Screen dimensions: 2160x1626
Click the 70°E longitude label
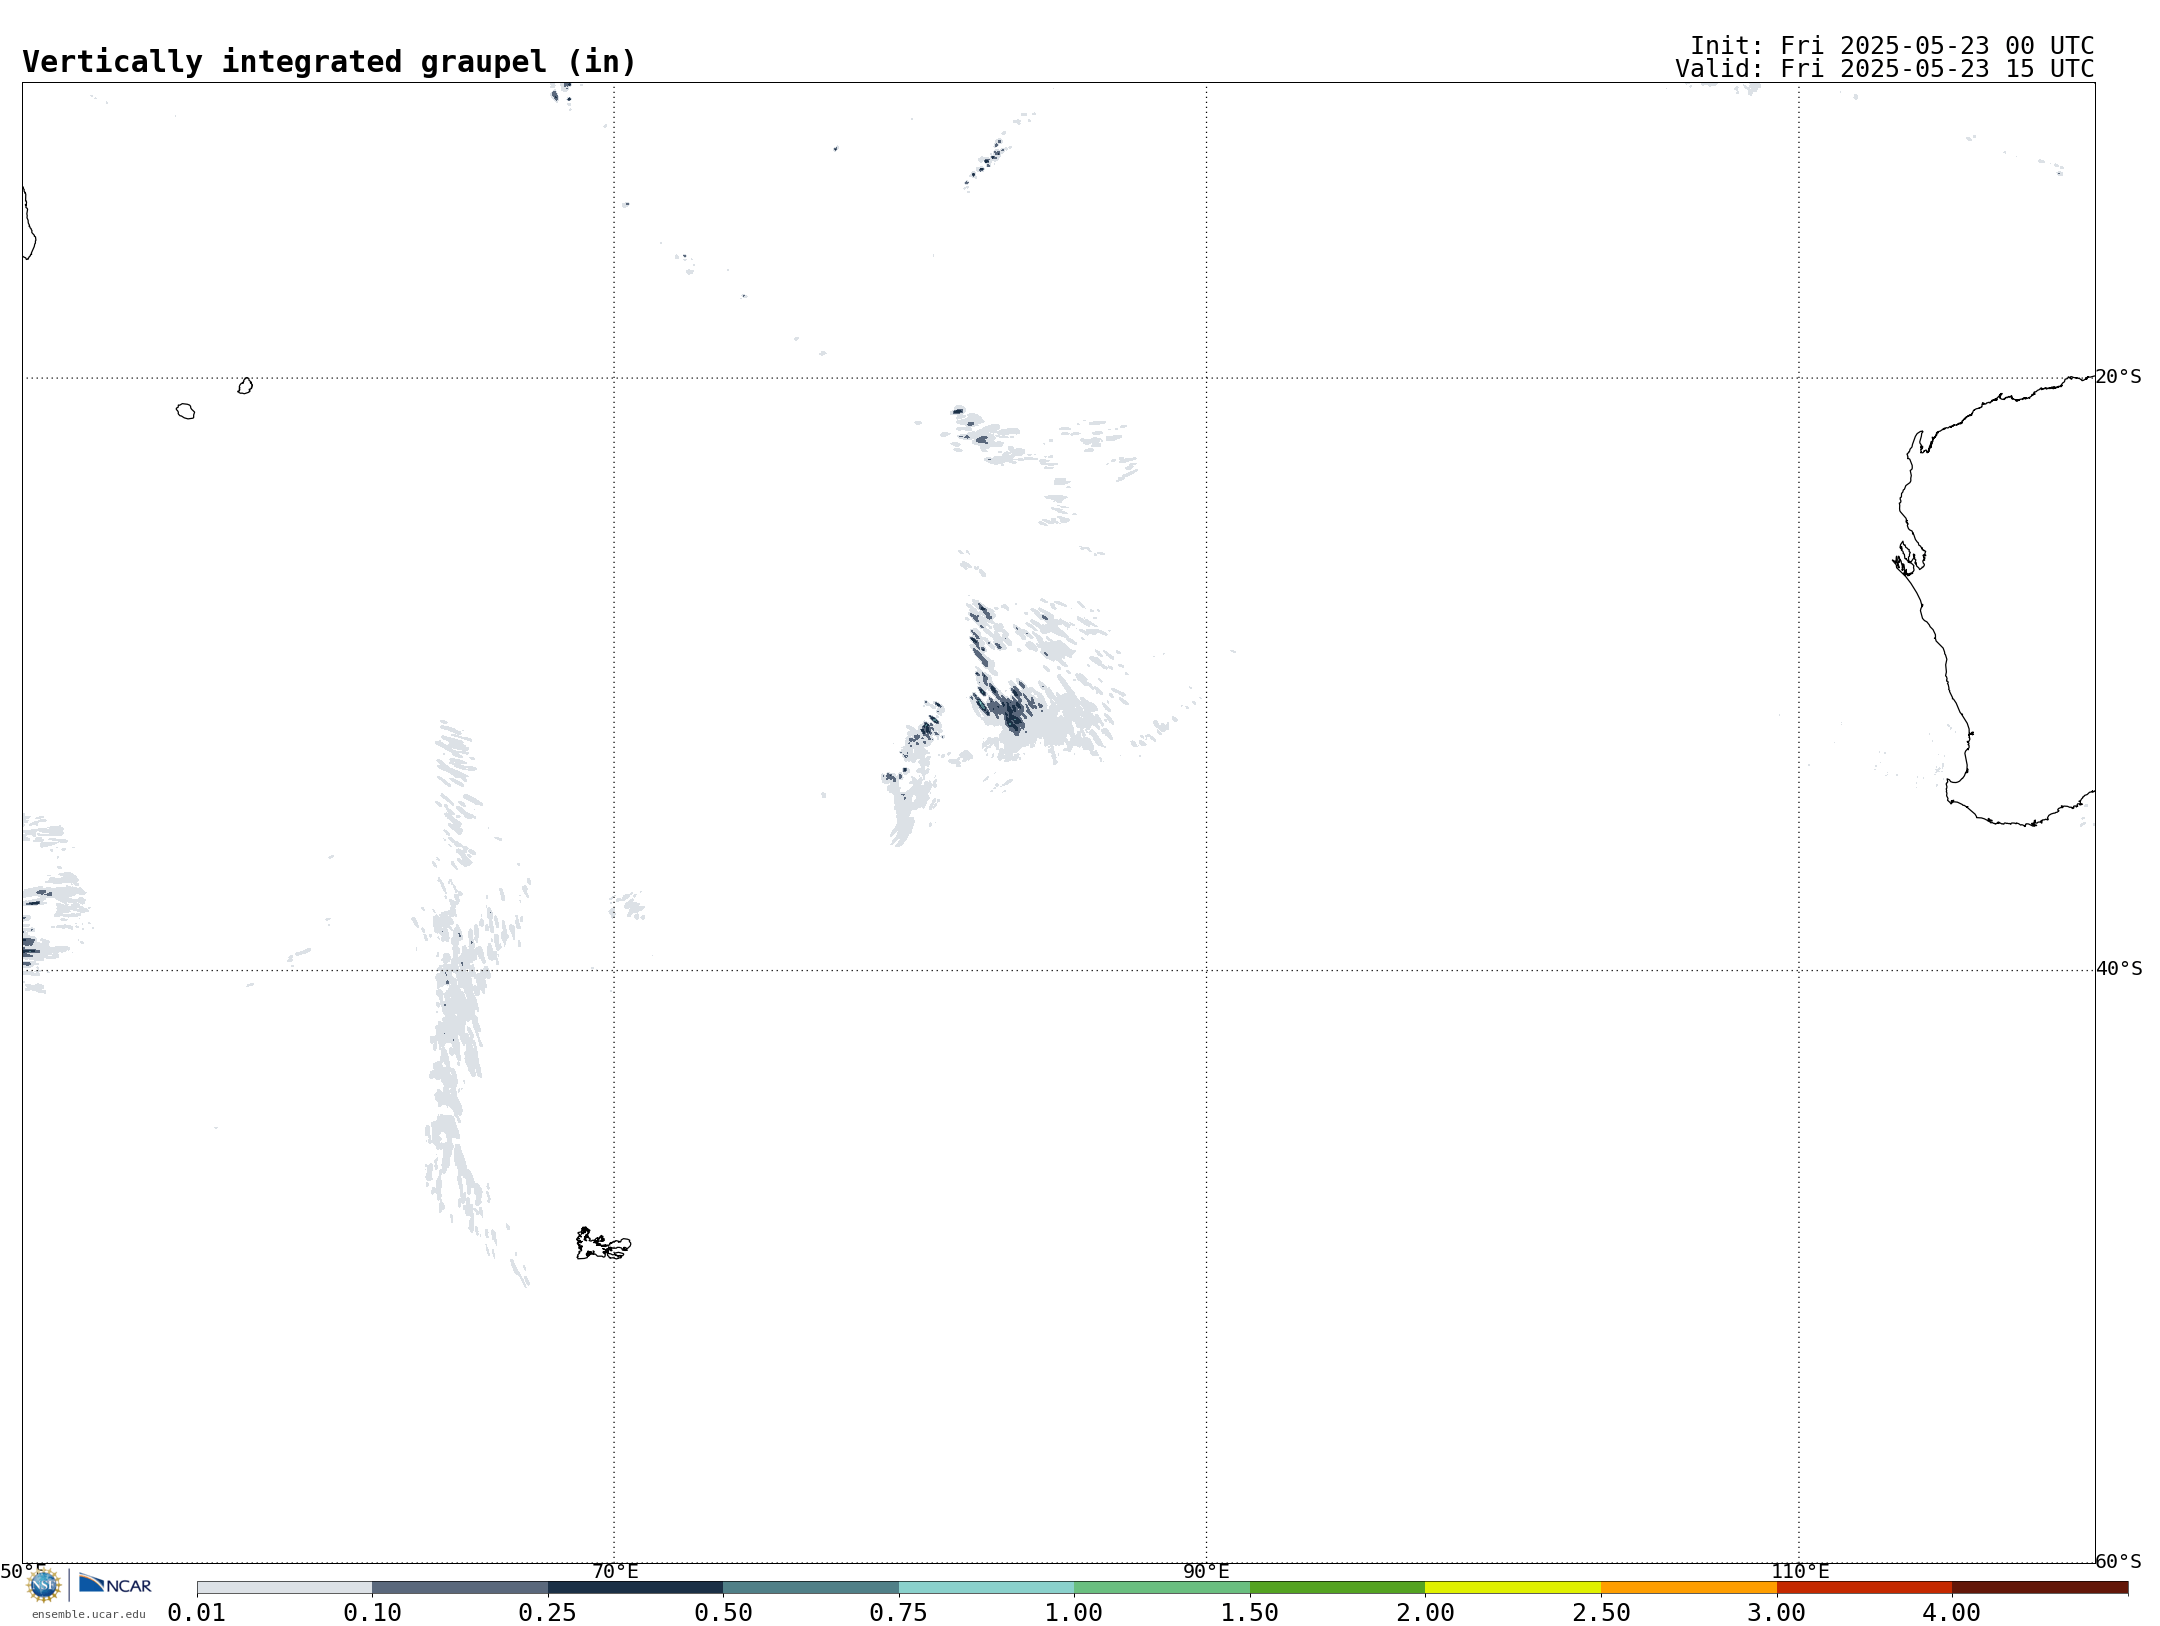[x=615, y=1571]
